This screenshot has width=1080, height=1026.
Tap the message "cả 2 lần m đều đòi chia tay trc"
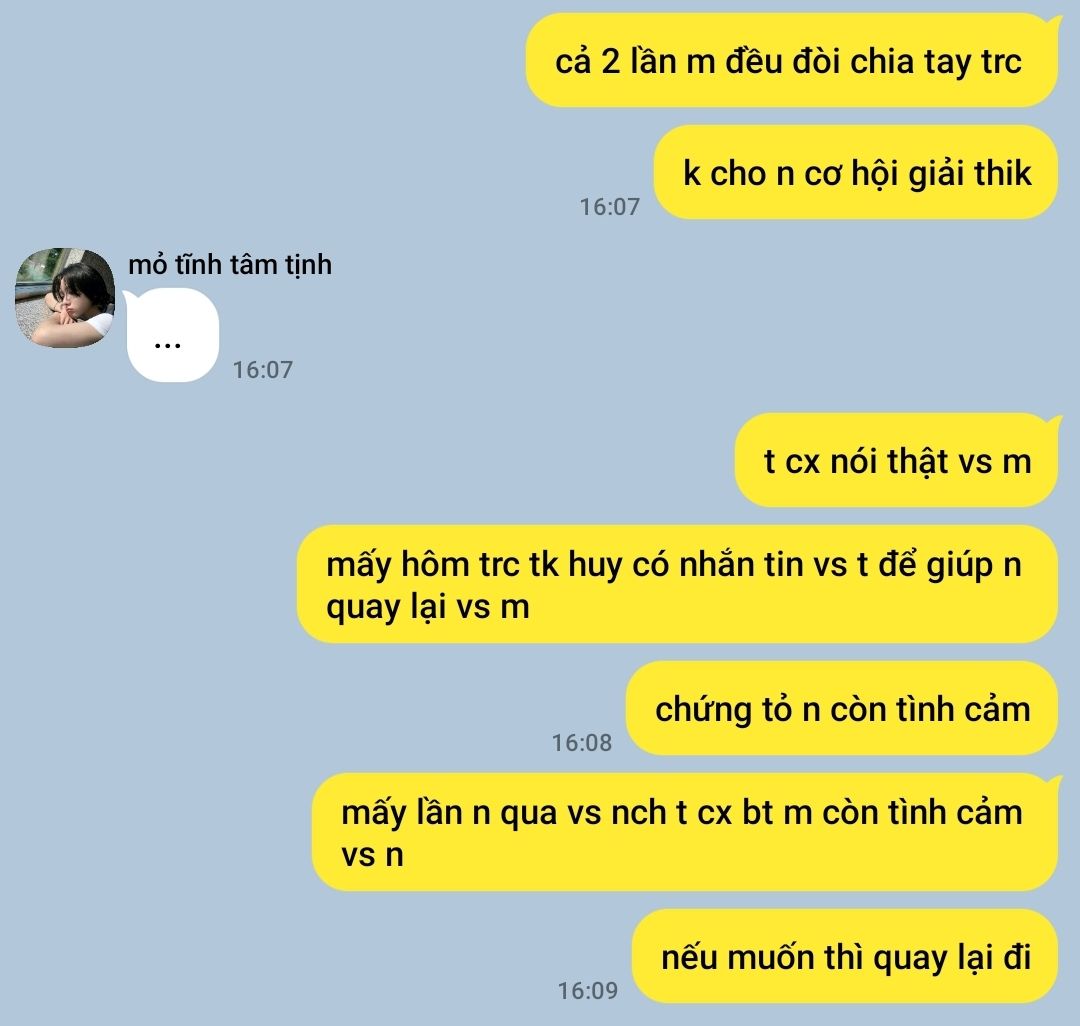click(791, 61)
